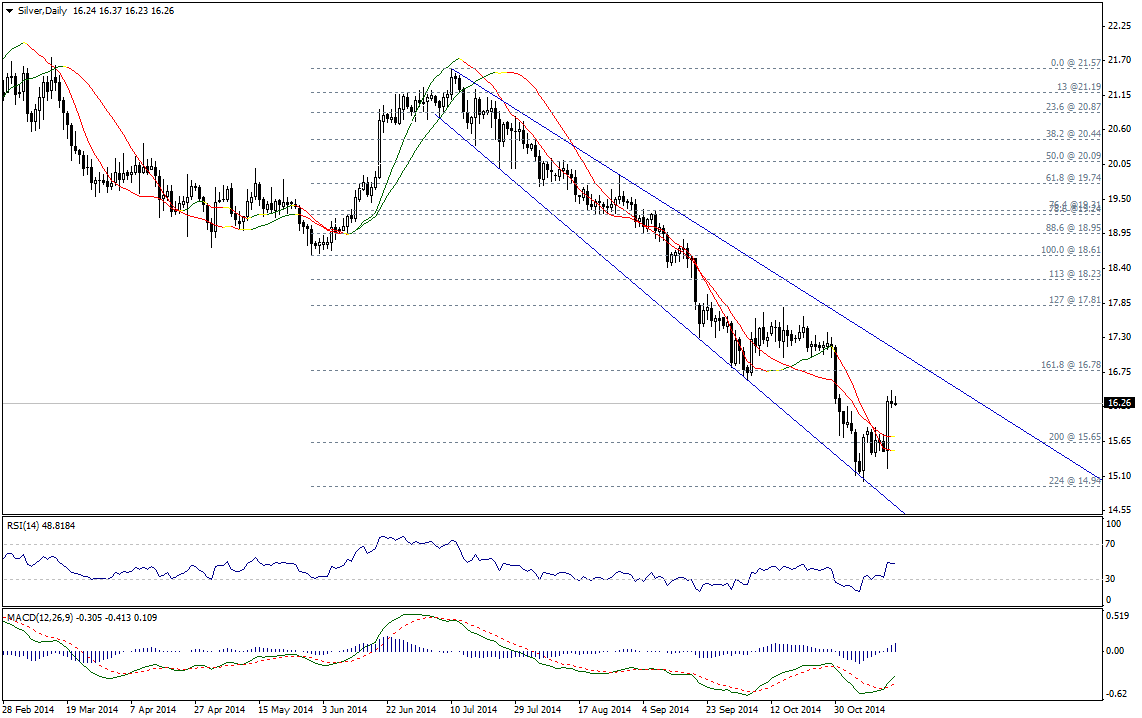The width and height of the screenshot is (1142, 718).
Task: Select the Fibonacci label 113 @ 18.23
Action: 1076,274
